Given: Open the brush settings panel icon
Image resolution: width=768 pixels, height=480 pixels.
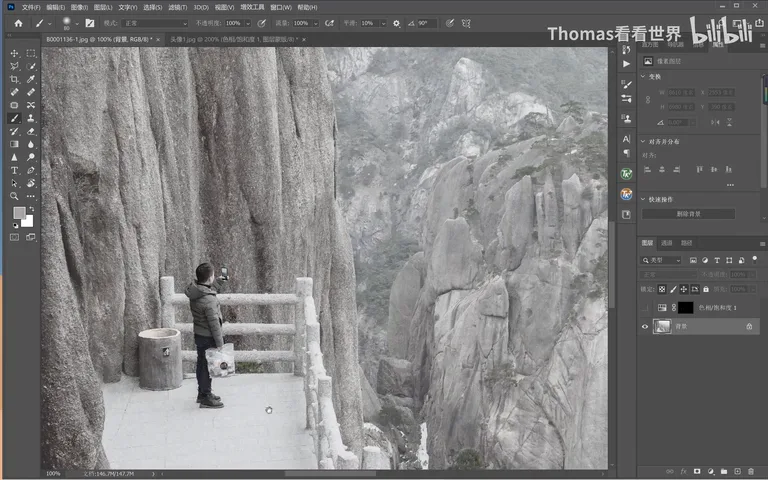Looking at the screenshot, I should (x=90, y=23).
